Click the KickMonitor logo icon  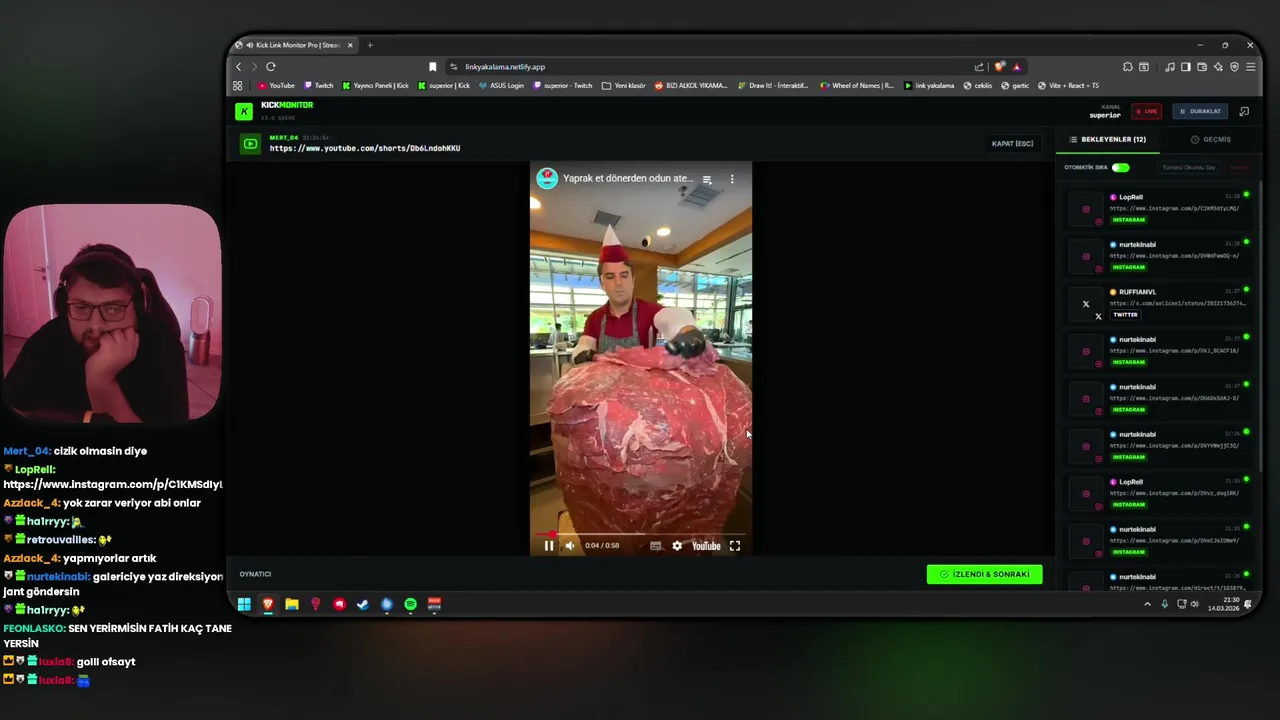(x=243, y=111)
